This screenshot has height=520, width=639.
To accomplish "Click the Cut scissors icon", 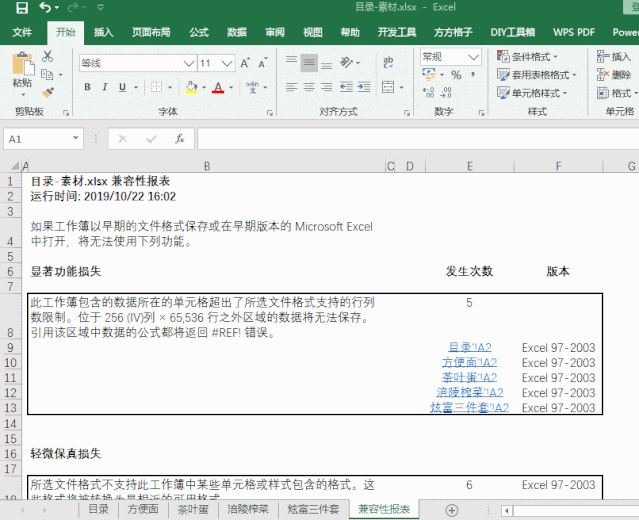I will click(47, 56).
